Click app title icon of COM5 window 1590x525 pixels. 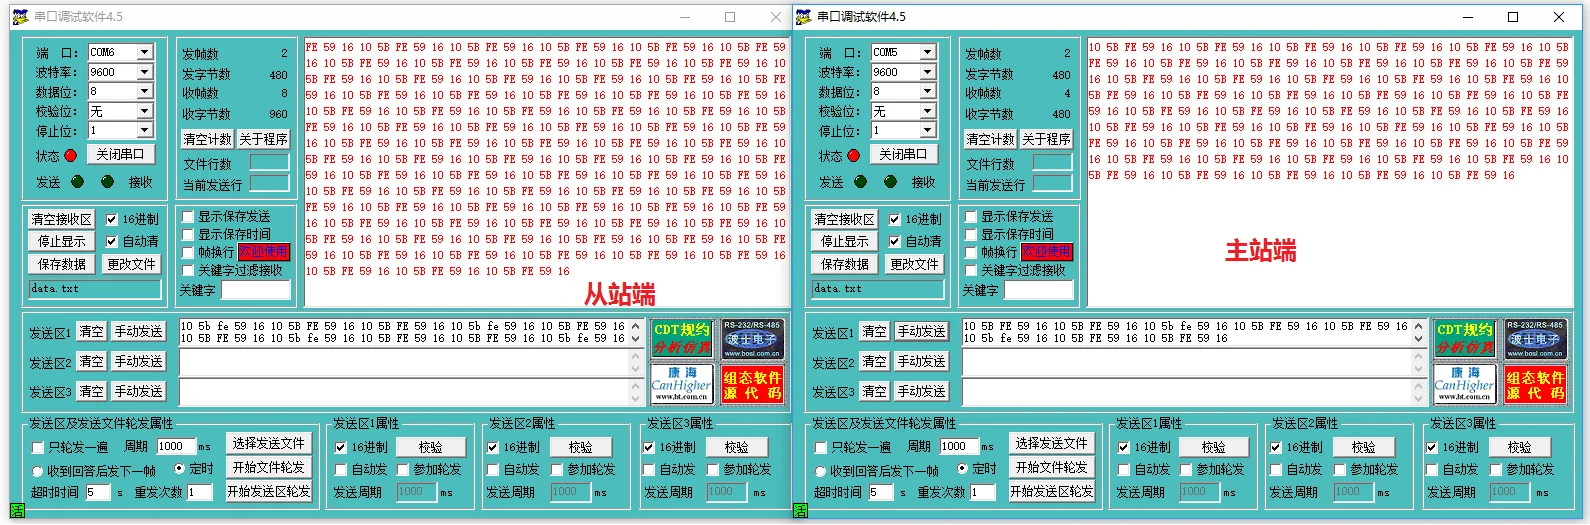(803, 17)
